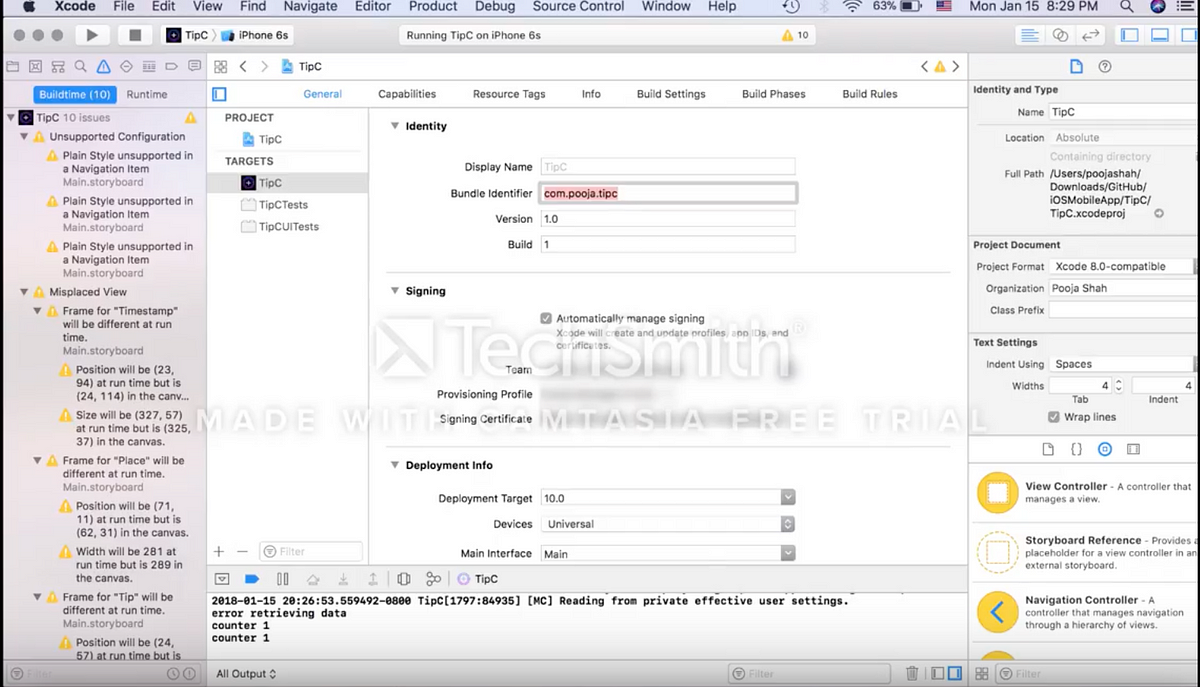Hide the navigator panel
Screen dimensions: 1200x687
click(x=1130, y=35)
